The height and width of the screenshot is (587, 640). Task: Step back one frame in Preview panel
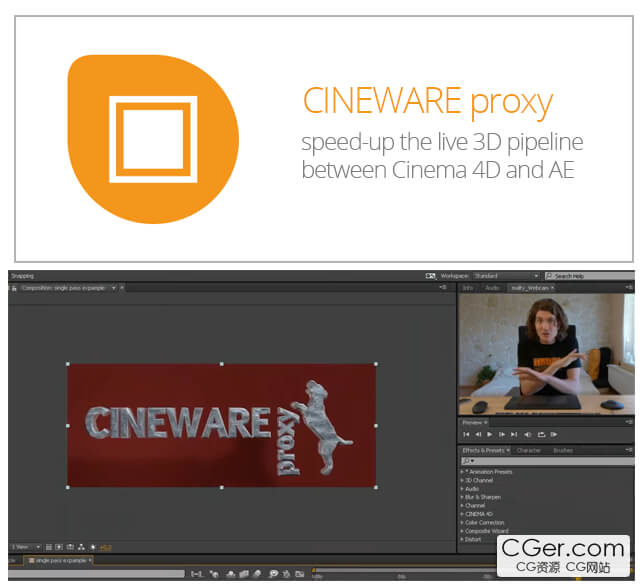478,434
